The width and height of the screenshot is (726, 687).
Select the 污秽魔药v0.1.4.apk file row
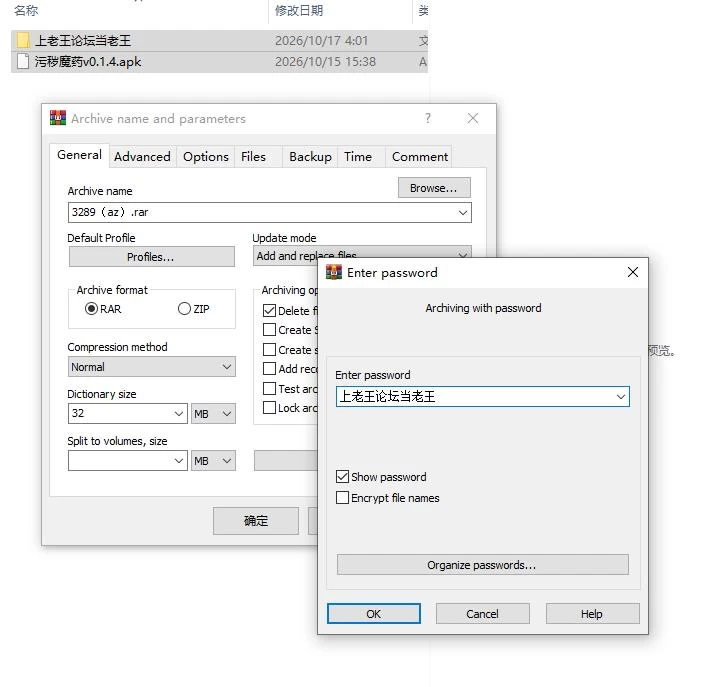point(219,62)
